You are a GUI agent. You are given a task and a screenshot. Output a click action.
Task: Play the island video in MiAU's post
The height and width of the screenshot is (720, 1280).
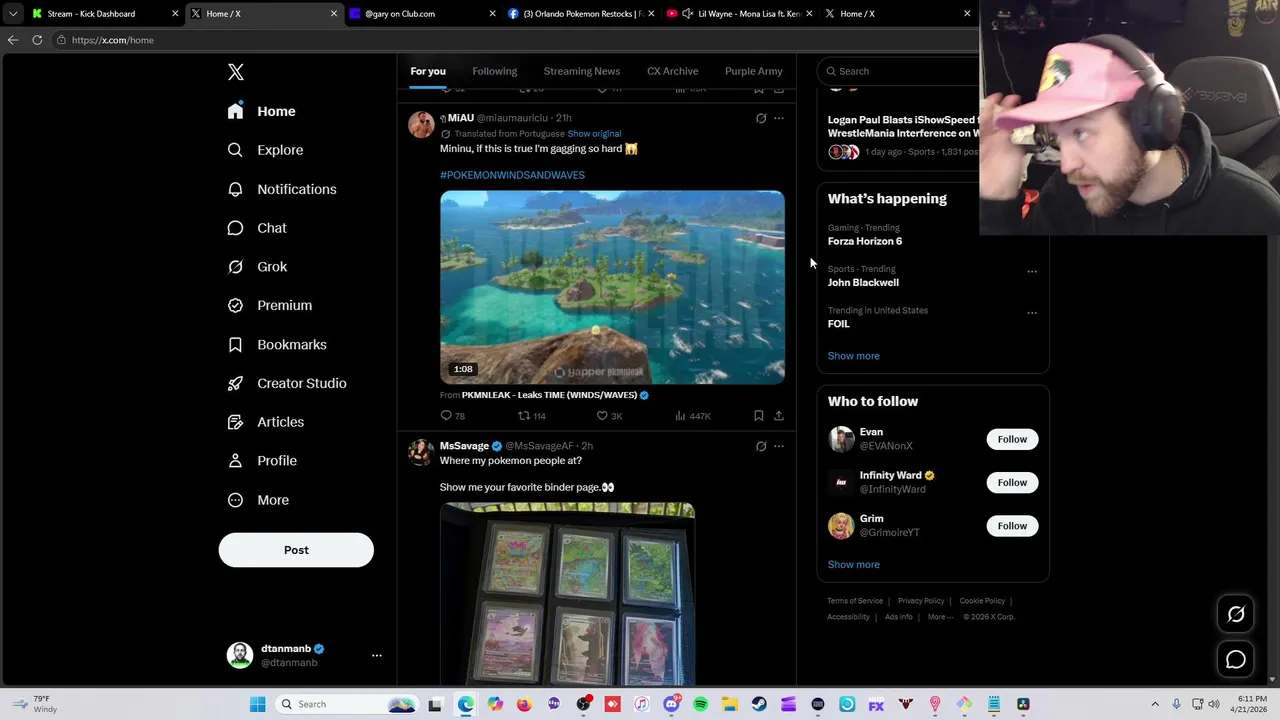pos(612,287)
